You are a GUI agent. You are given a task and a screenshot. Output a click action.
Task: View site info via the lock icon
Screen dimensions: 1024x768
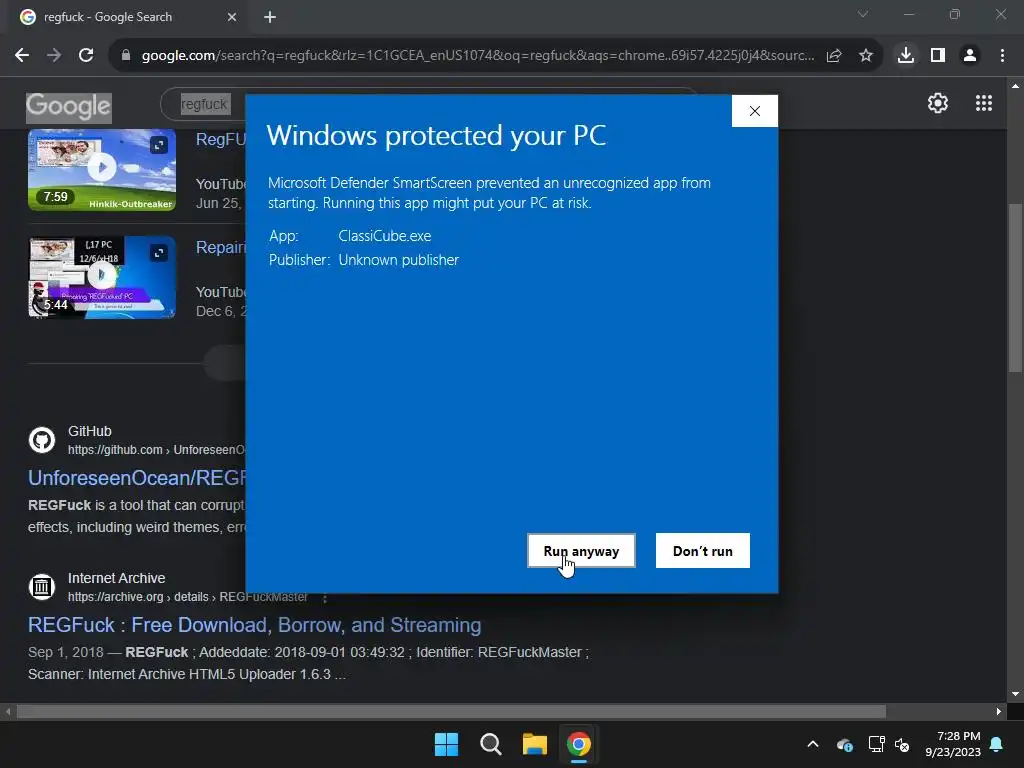[126, 56]
